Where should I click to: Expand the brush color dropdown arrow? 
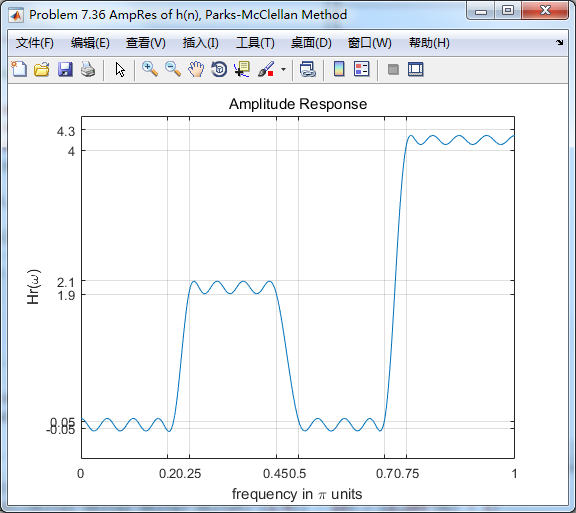[283, 69]
